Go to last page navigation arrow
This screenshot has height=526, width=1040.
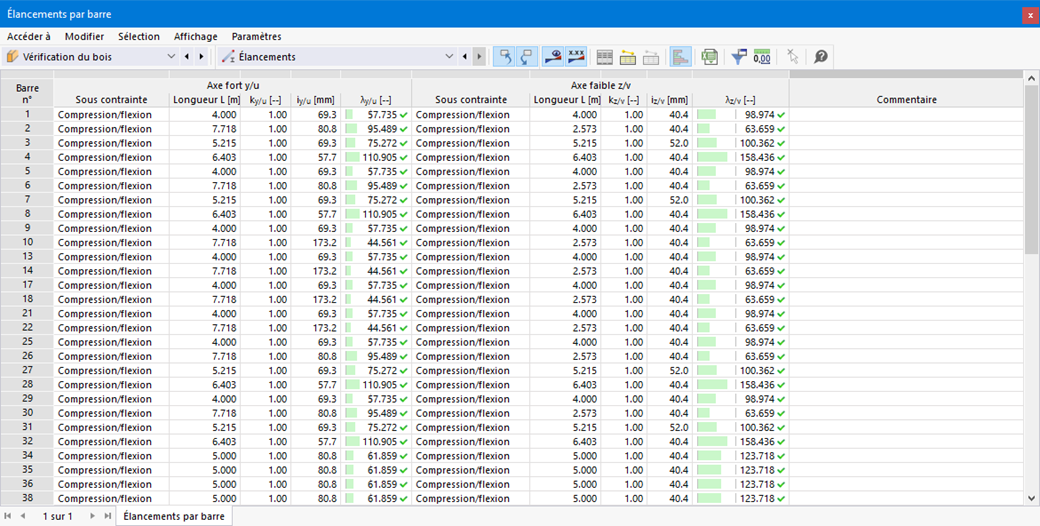pyautogui.click(x=107, y=516)
